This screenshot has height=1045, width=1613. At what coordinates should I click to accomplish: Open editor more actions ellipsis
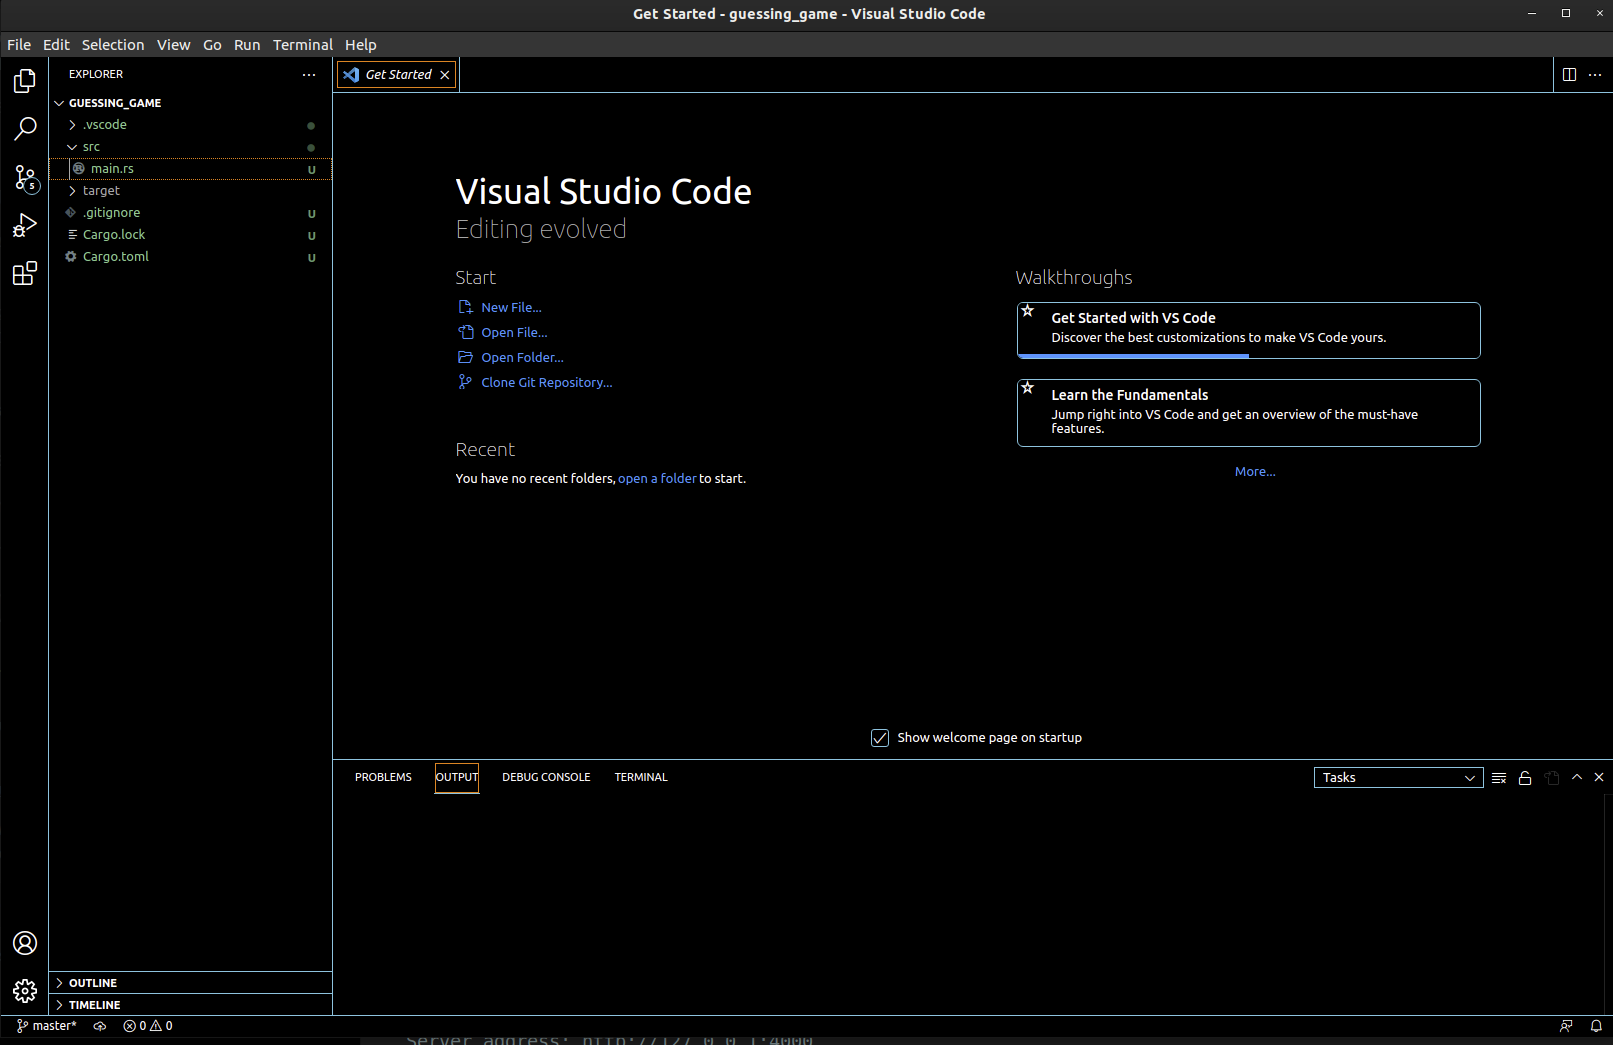click(x=1595, y=75)
